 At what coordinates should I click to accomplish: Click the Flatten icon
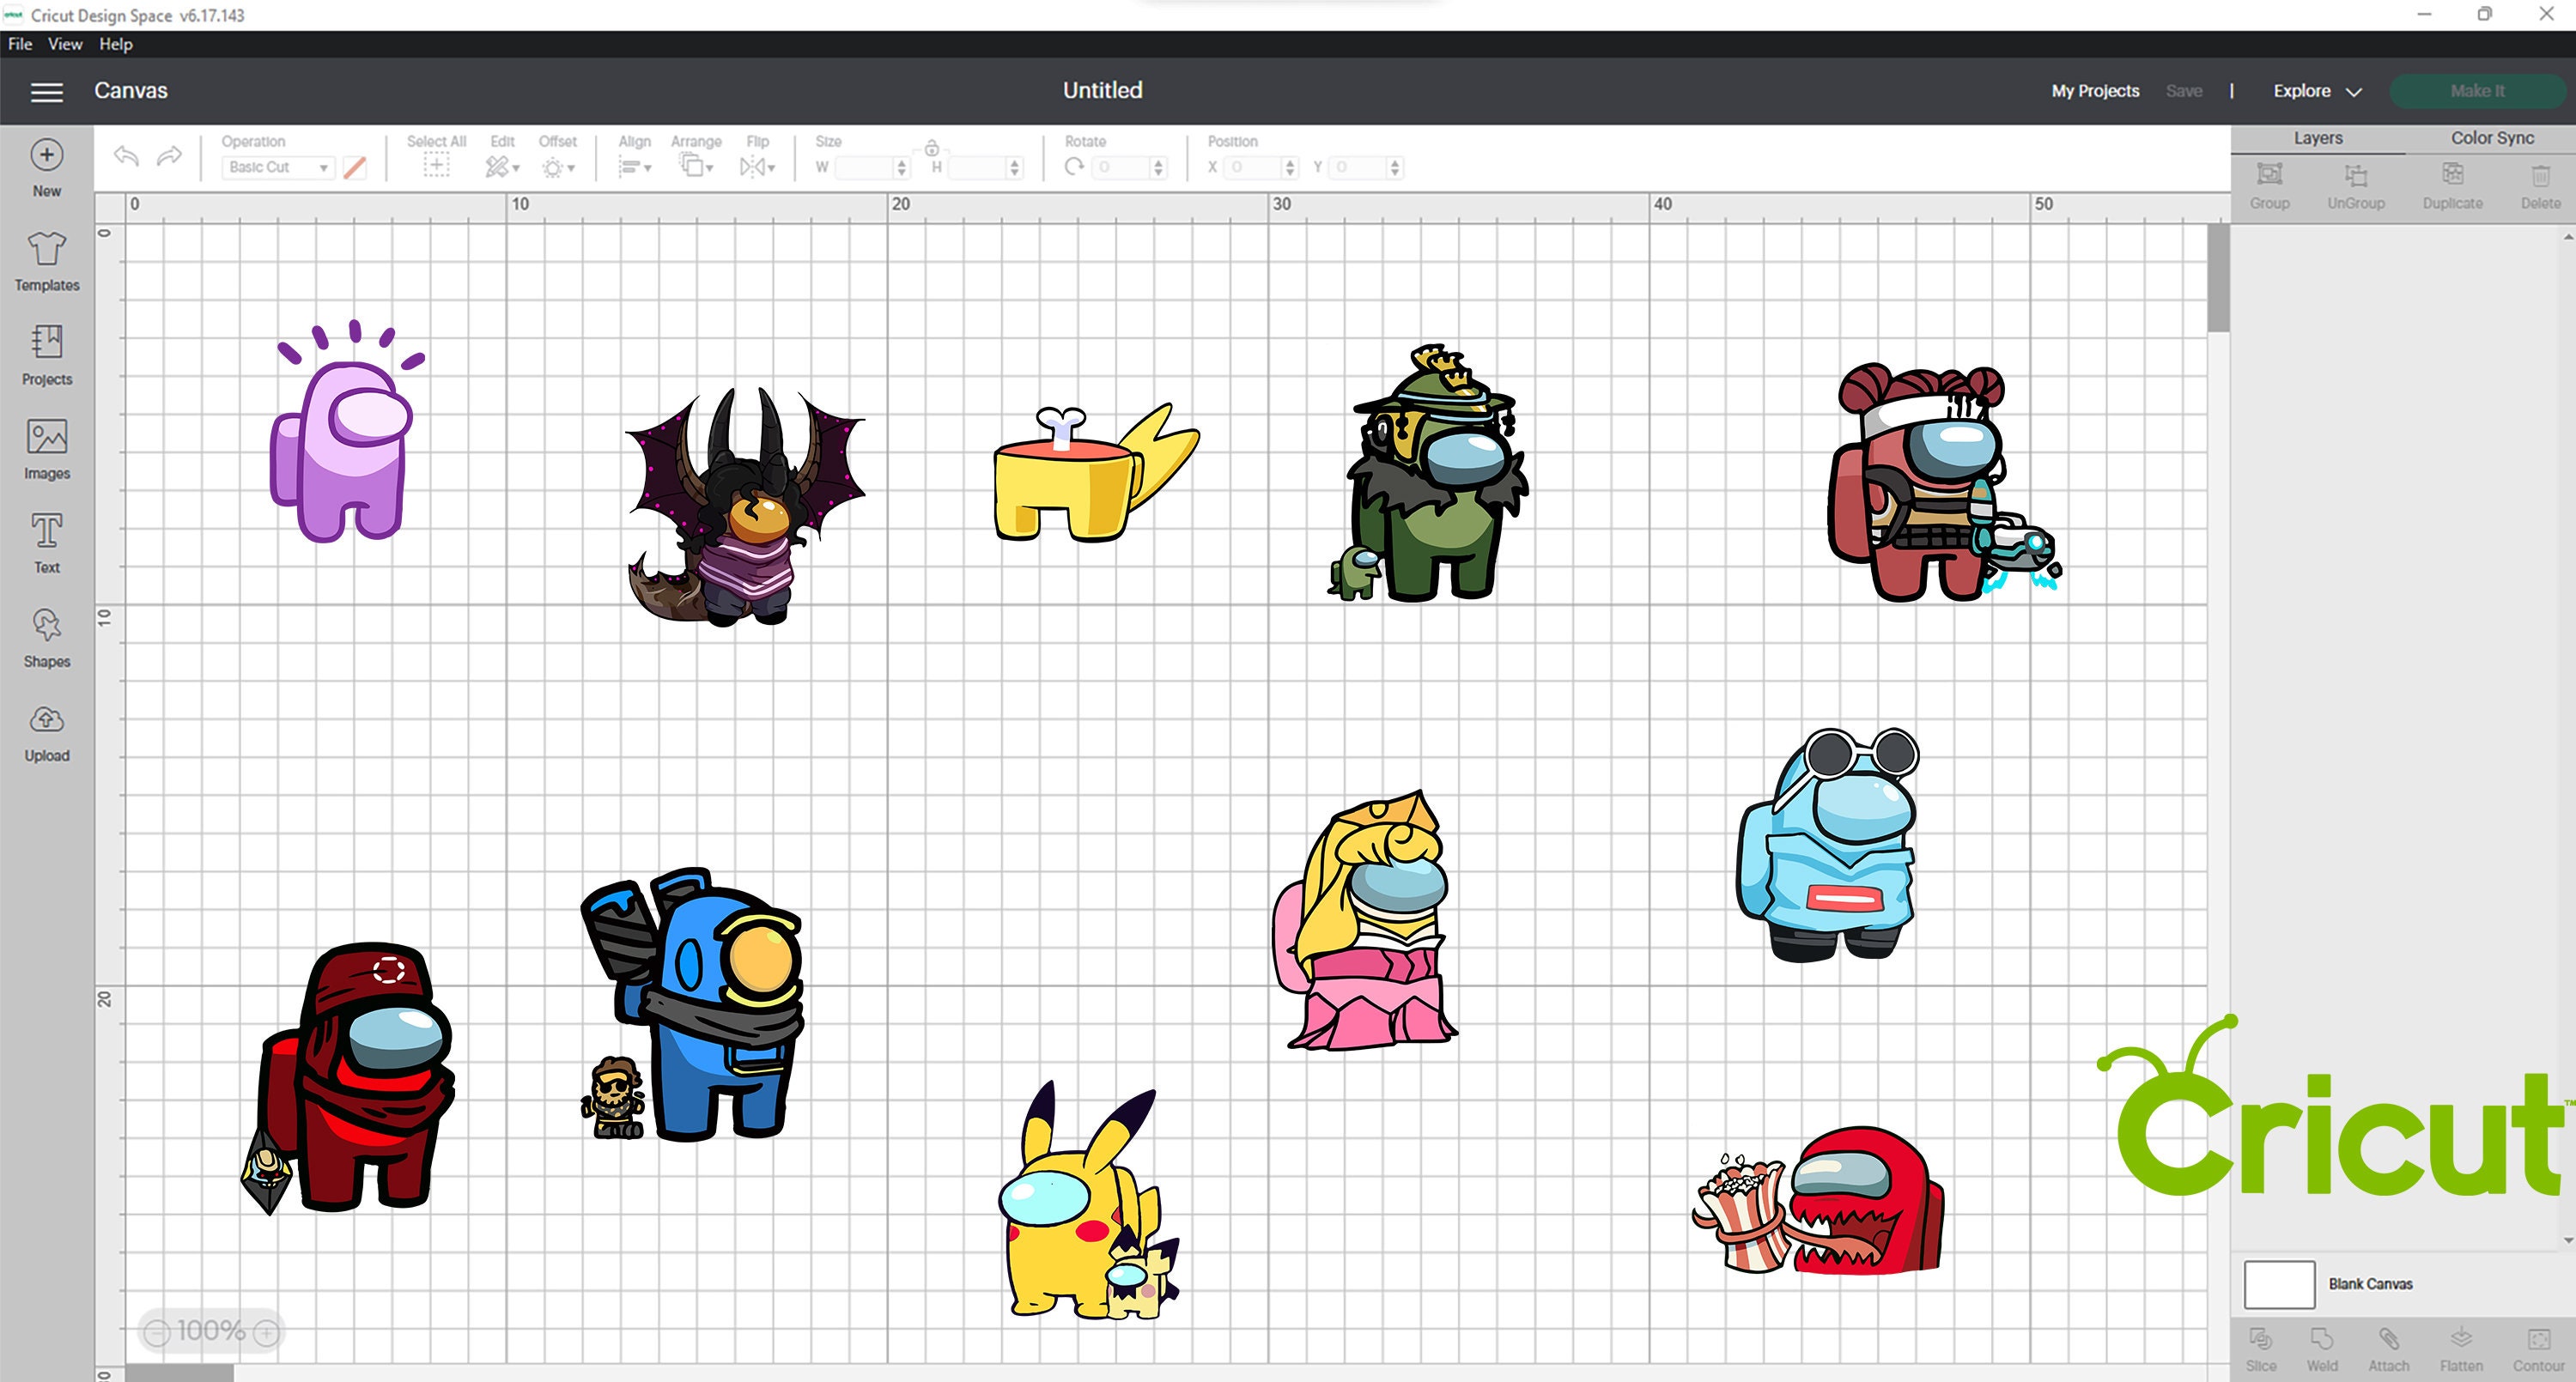2461,1338
